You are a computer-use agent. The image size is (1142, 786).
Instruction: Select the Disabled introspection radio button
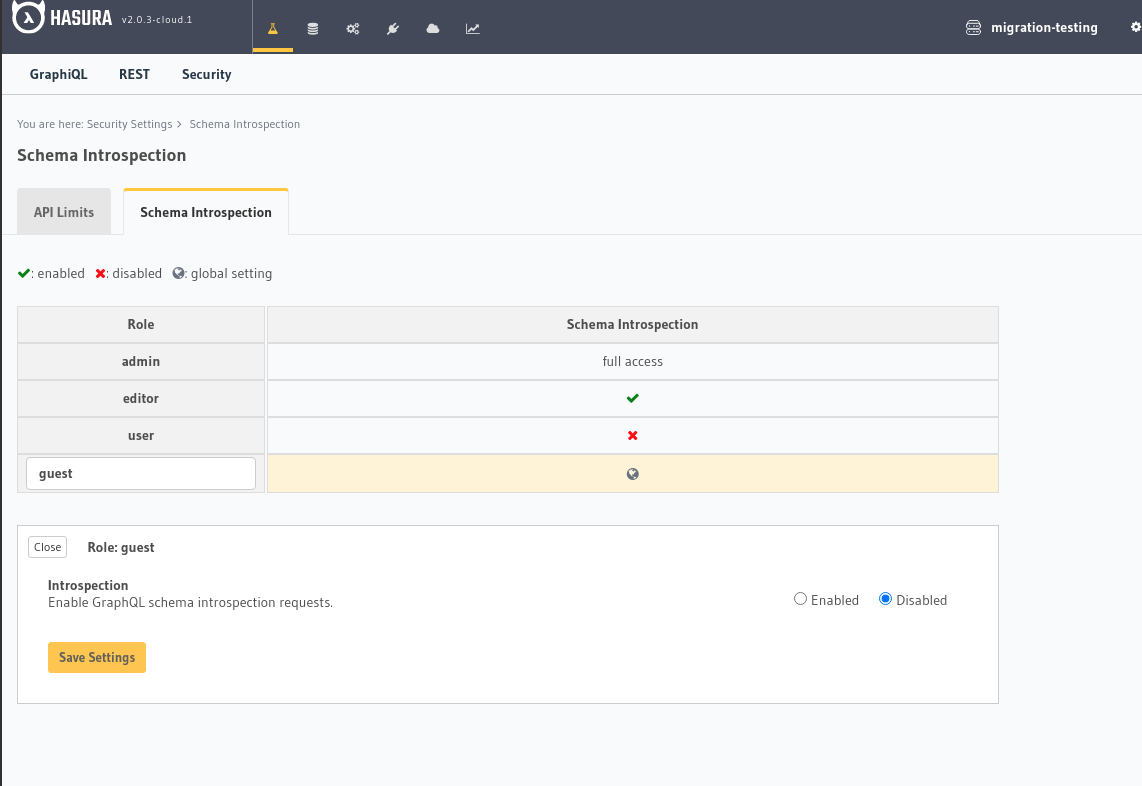(x=885, y=599)
